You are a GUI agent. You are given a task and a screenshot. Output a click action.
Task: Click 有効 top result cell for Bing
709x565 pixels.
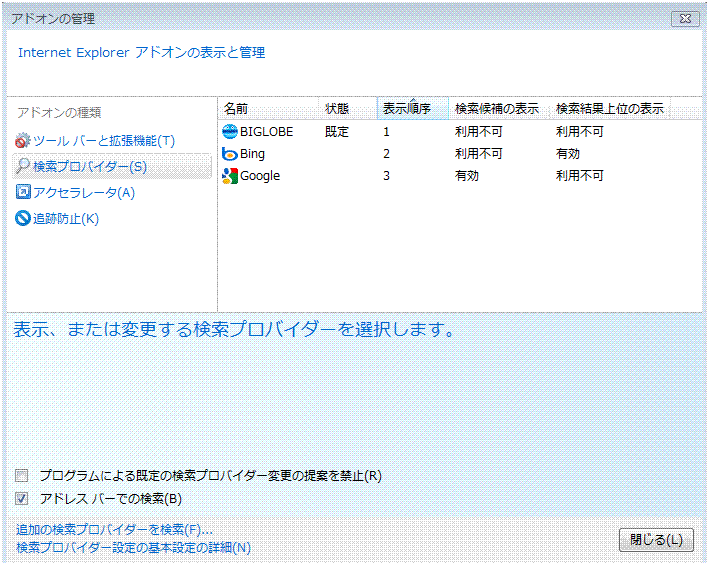(568, 154)
